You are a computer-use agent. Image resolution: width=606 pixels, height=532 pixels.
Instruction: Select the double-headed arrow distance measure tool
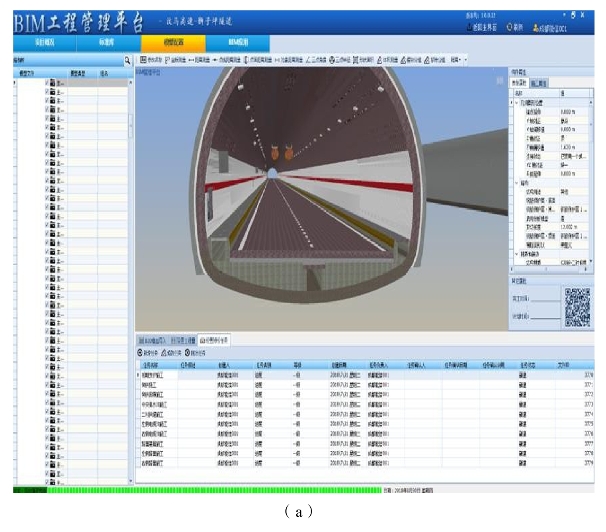tap(191, 60)
